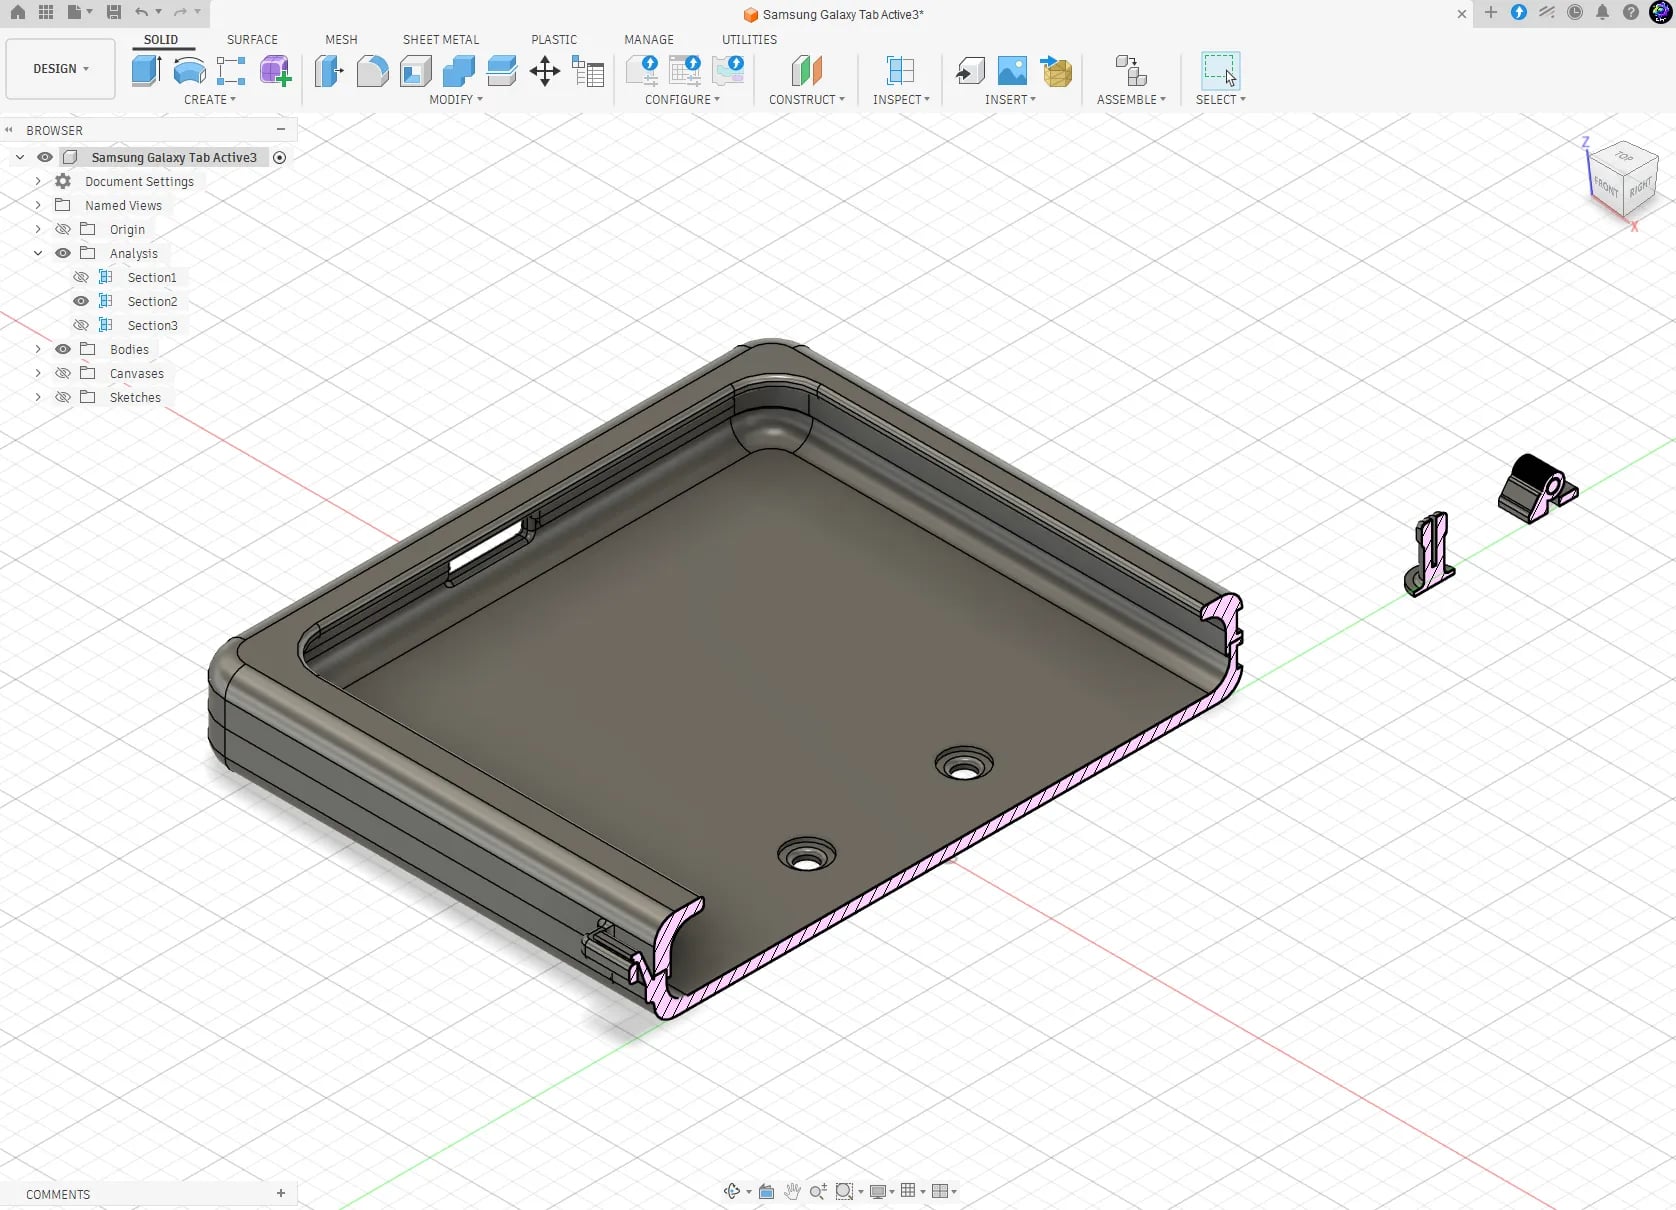Click the Assemble new component icon
This screenshot has width=1676, height=1210.
[1131, 71]
